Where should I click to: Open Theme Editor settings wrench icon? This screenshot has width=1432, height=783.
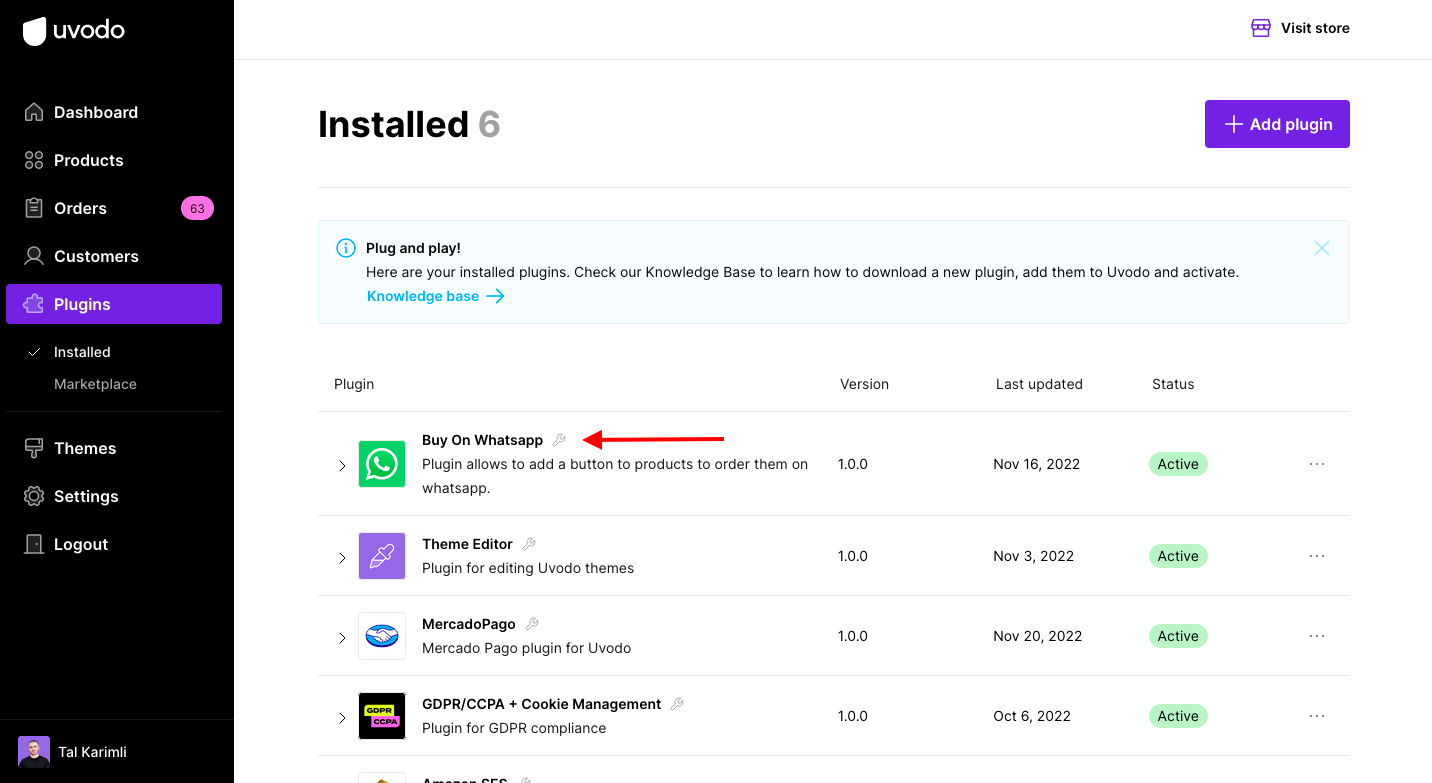click(530, 544)
